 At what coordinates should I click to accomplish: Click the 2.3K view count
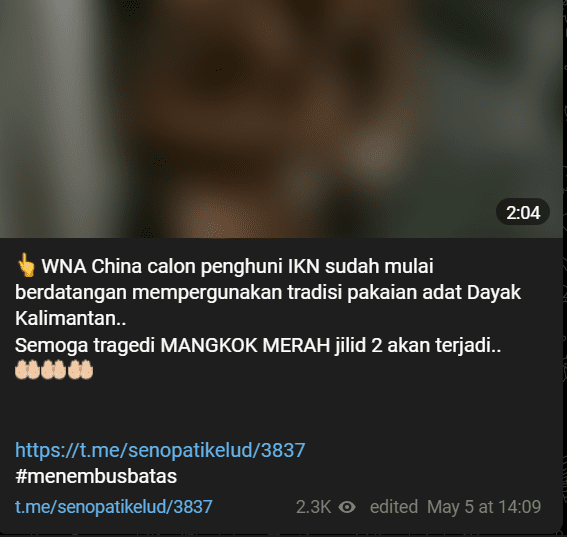tap(313, 507)
